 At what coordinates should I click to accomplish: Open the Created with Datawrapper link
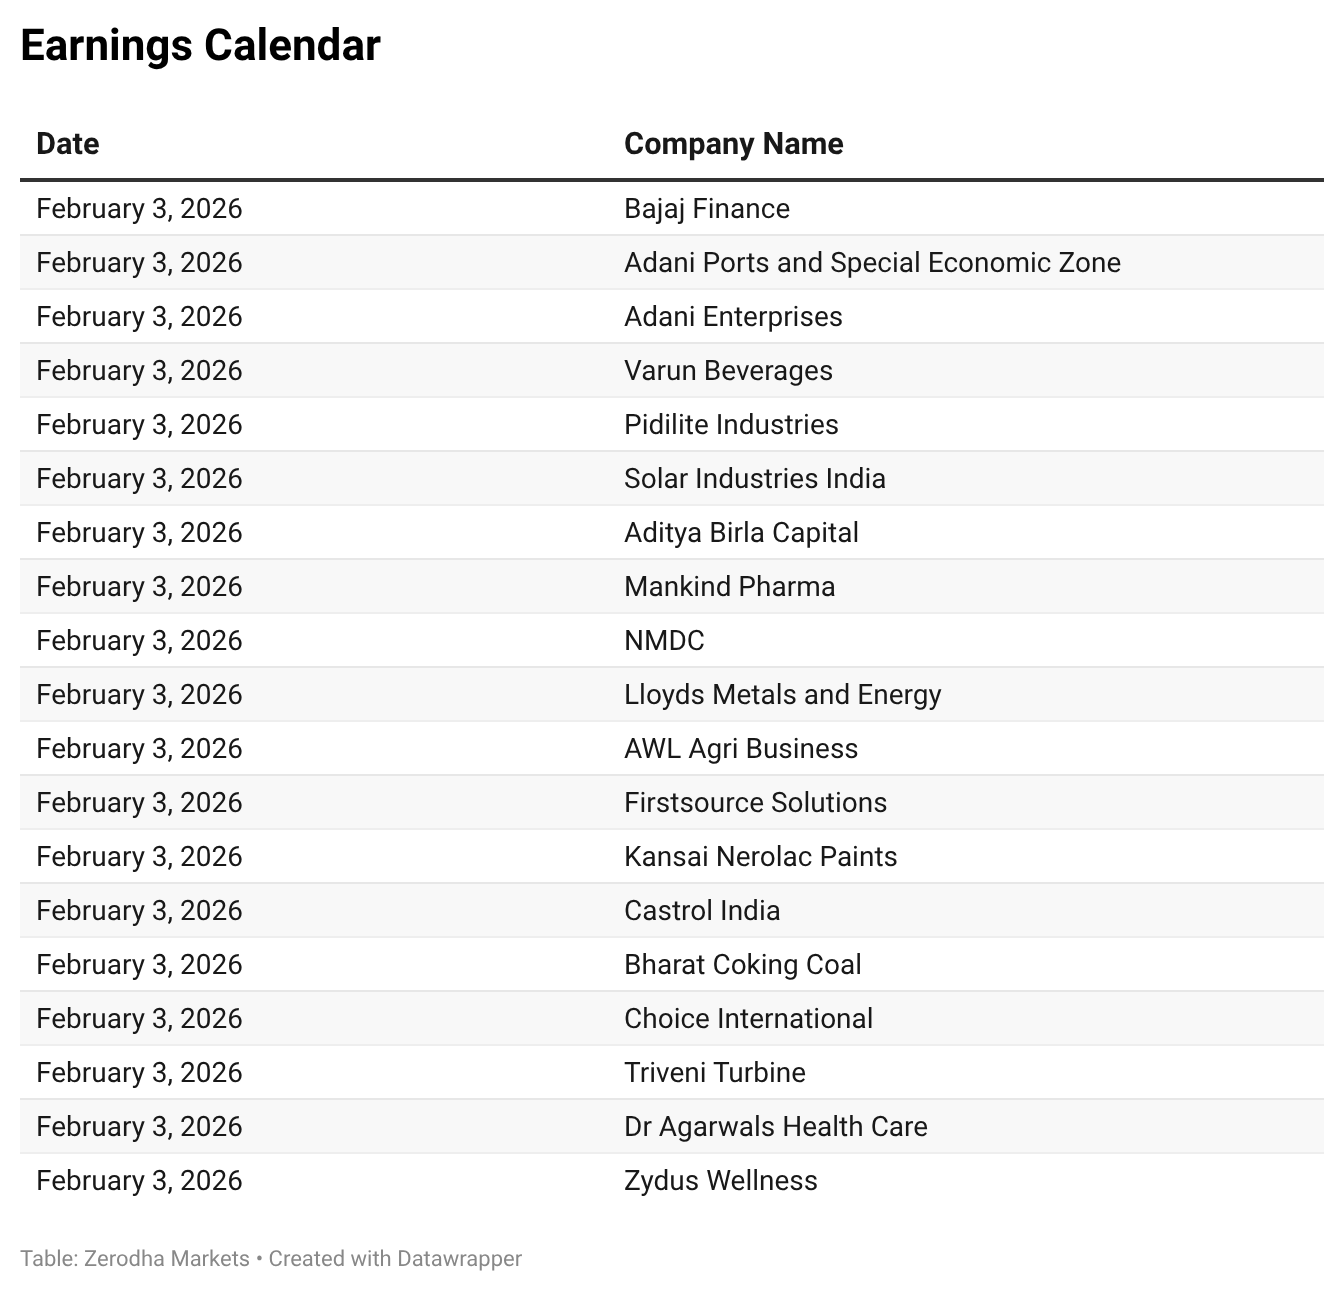(x=395, y=1258)
